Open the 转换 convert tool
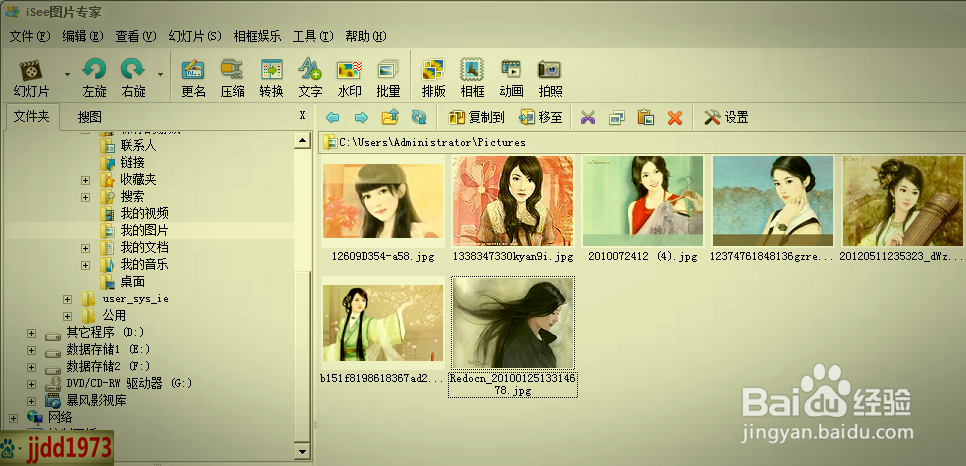This screenshot has width=966, height=466. pos(271,78)
